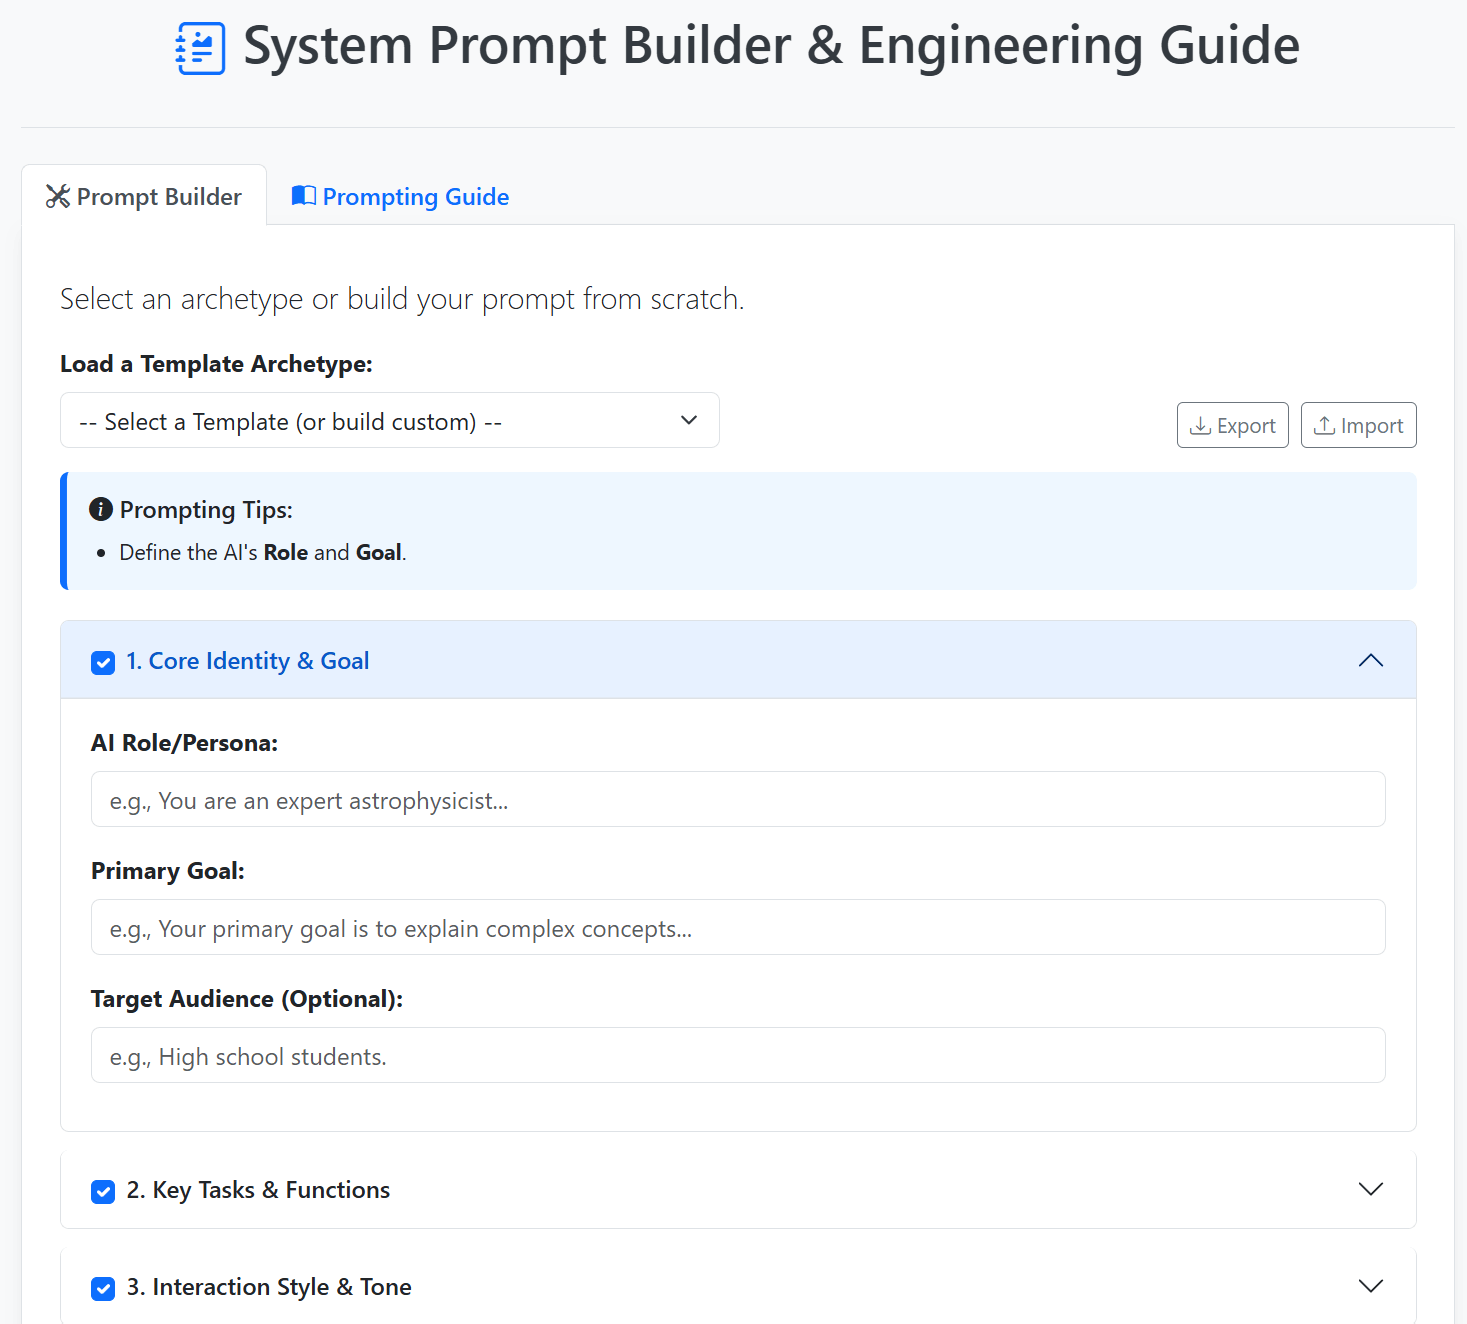Click the '1. Core Identity & Goal' heading
This screenshot has width=1467, height=1324.
[248, 661]
